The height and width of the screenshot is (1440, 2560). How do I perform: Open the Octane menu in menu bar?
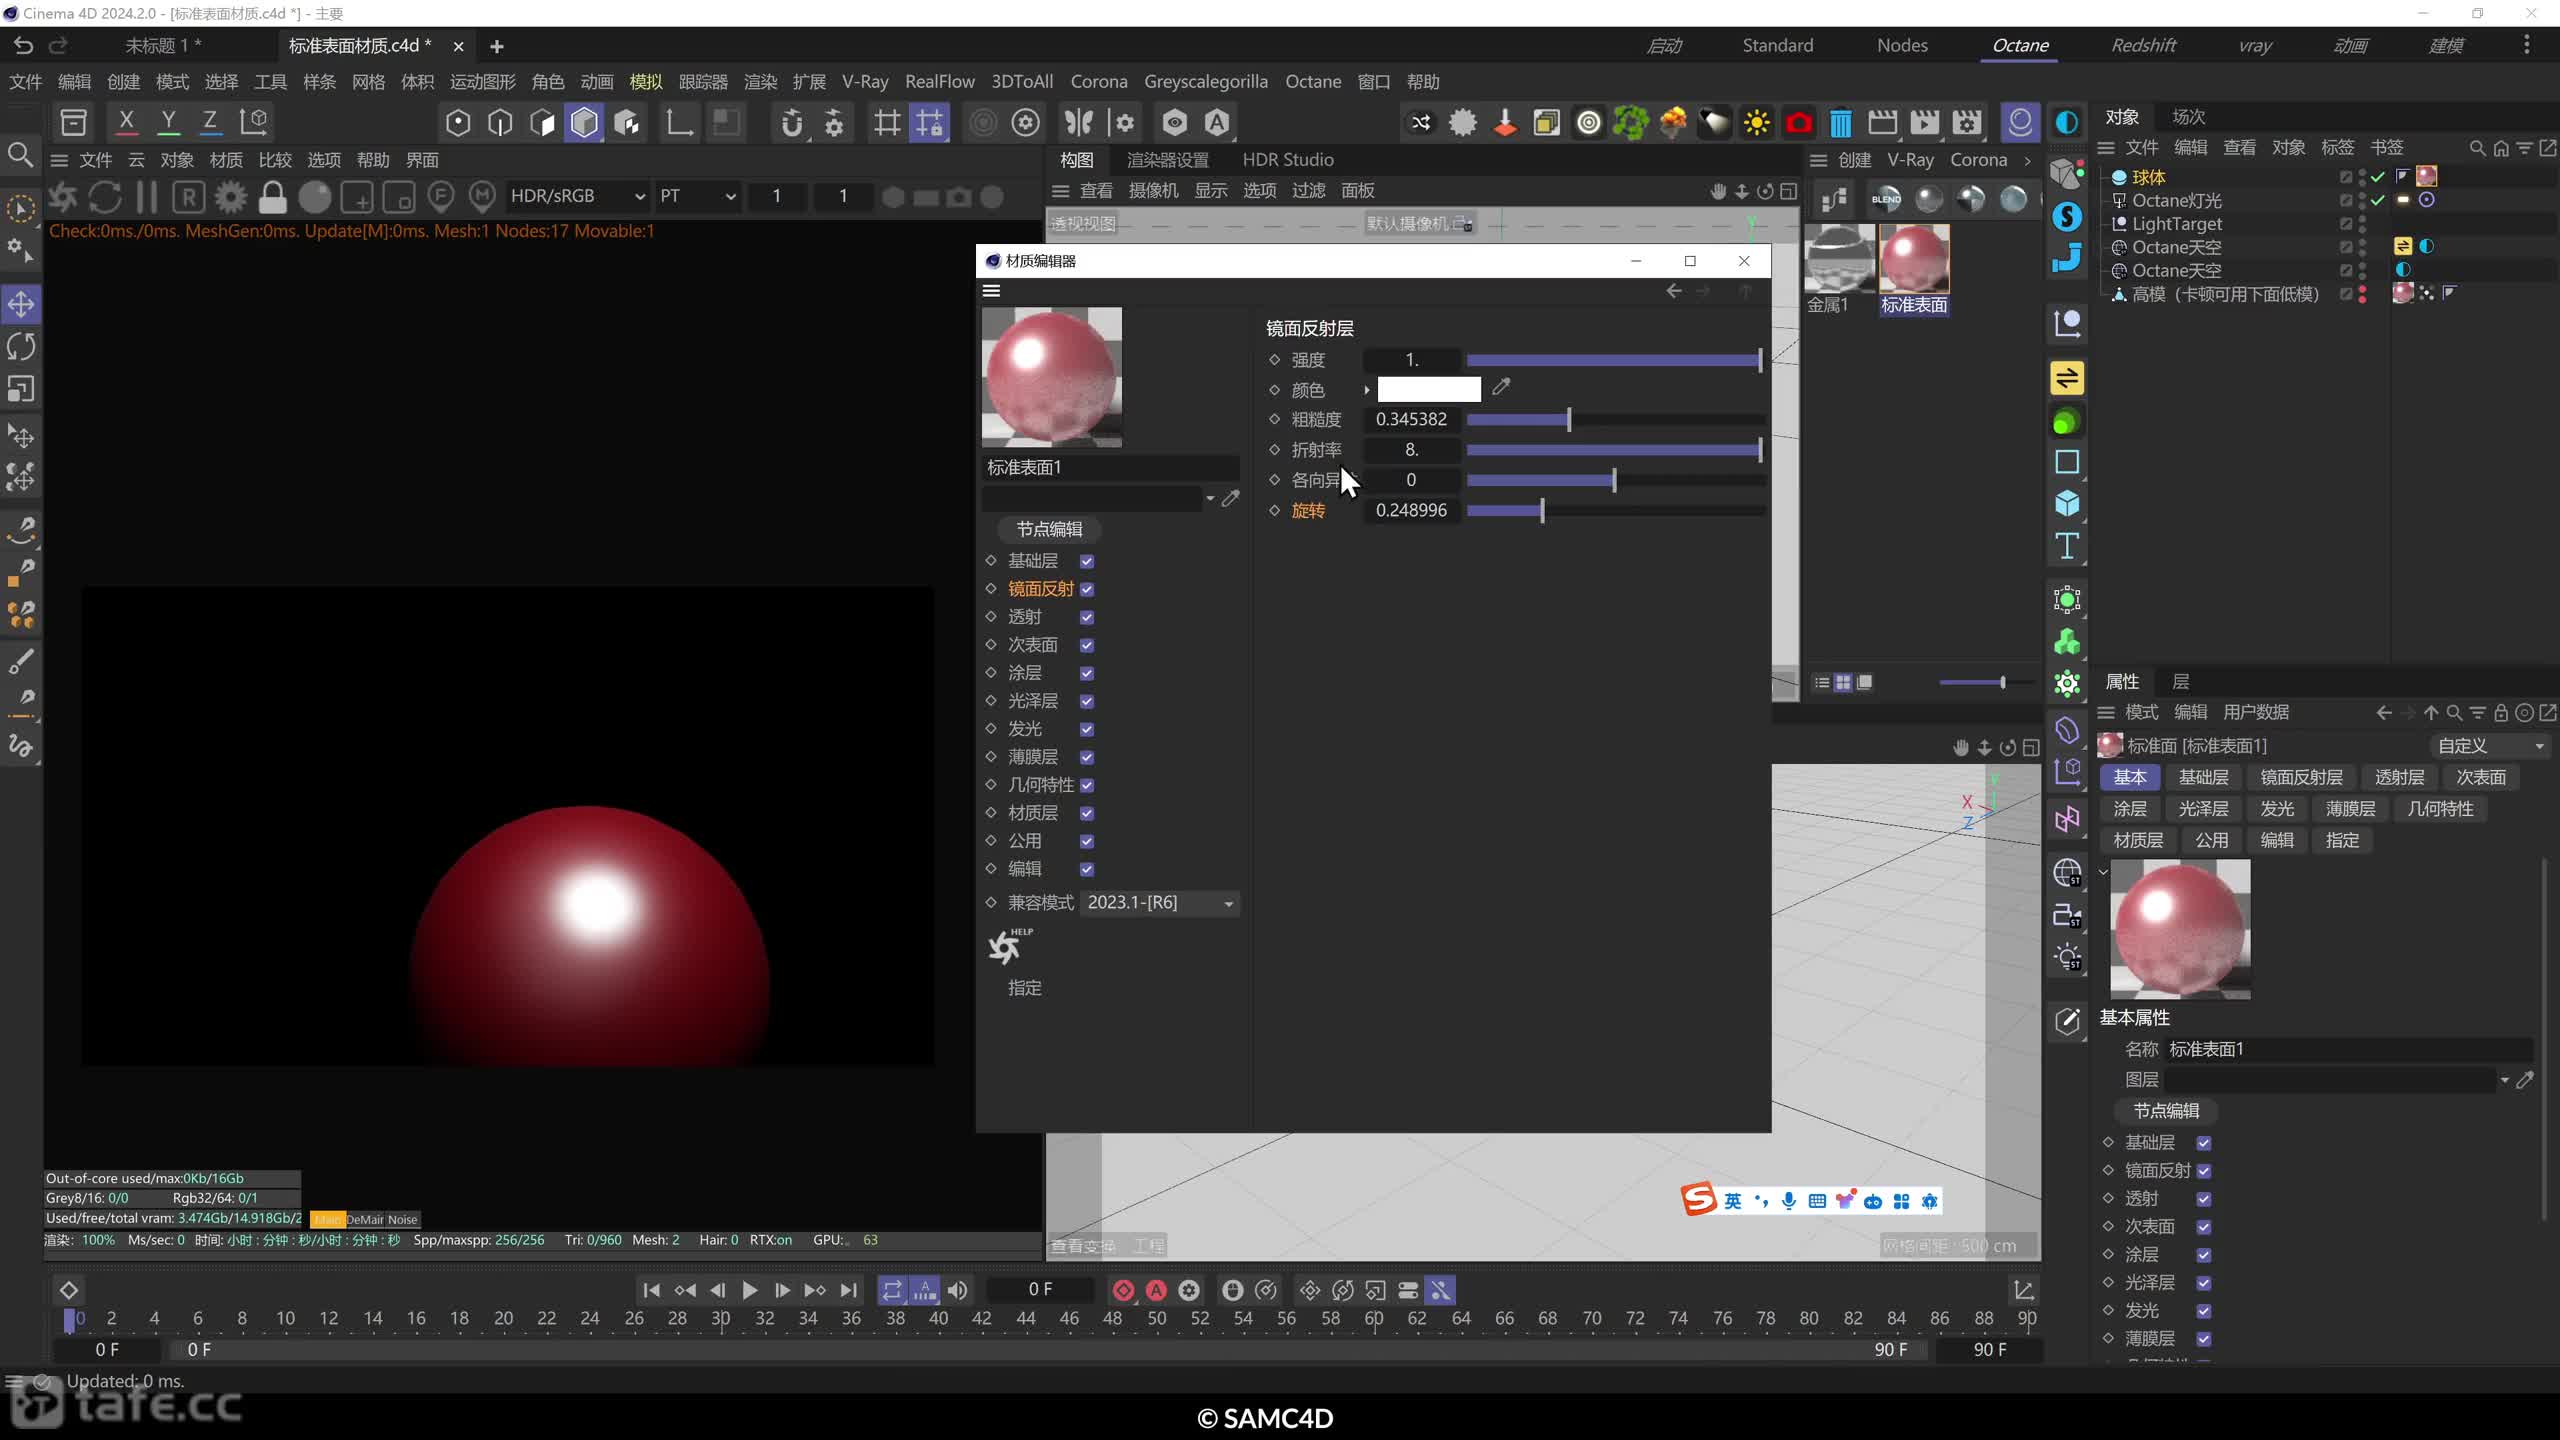(1312, 82)
